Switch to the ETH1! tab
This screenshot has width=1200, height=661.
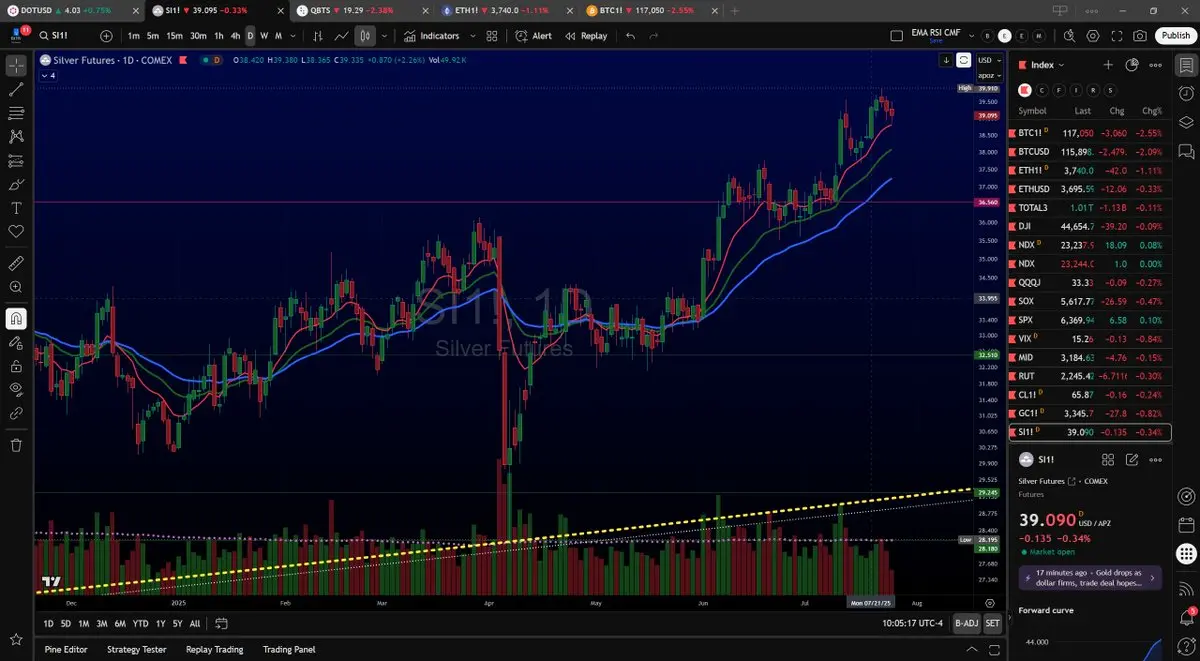[x=505, y=10]
